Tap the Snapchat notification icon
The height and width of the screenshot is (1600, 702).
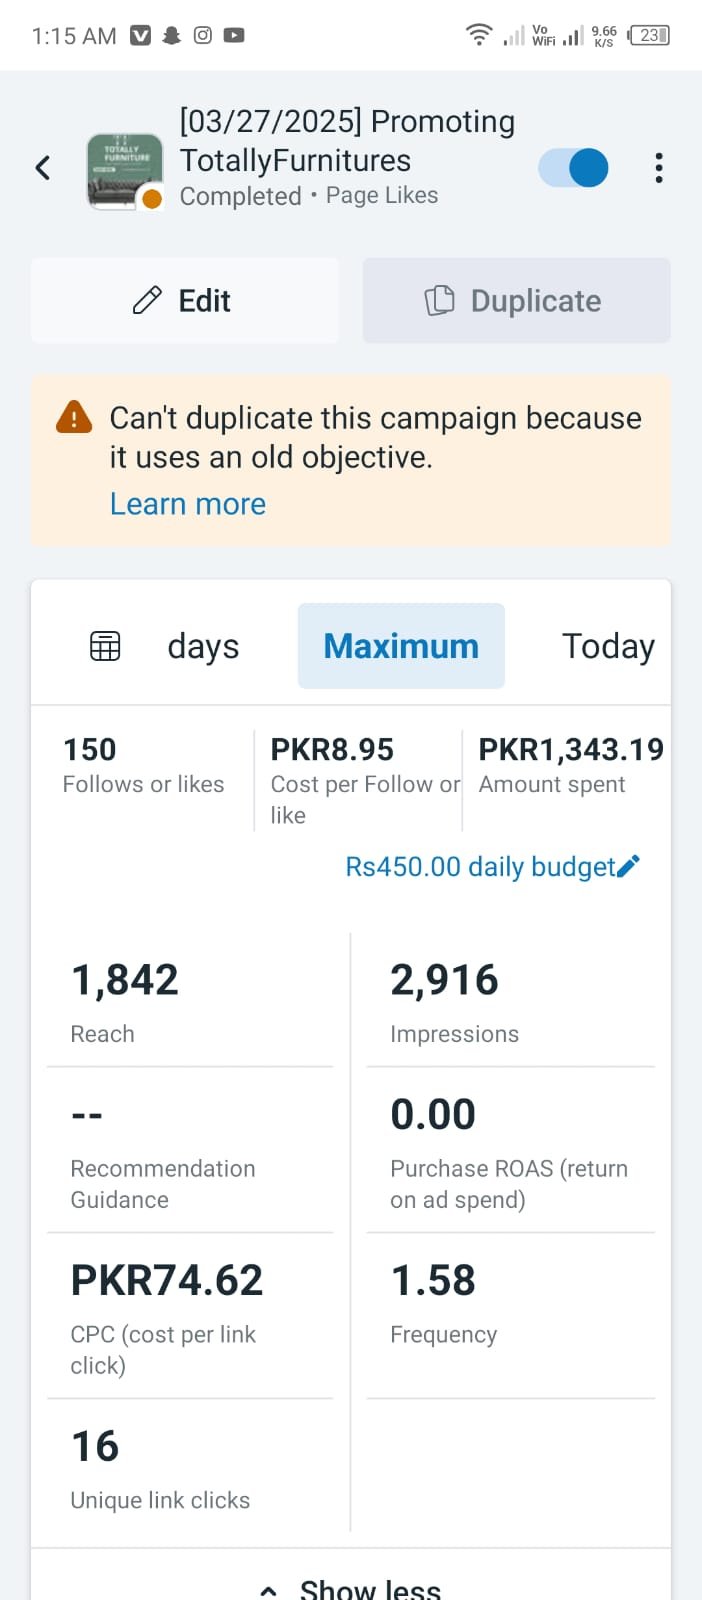[x=172, y=35]
